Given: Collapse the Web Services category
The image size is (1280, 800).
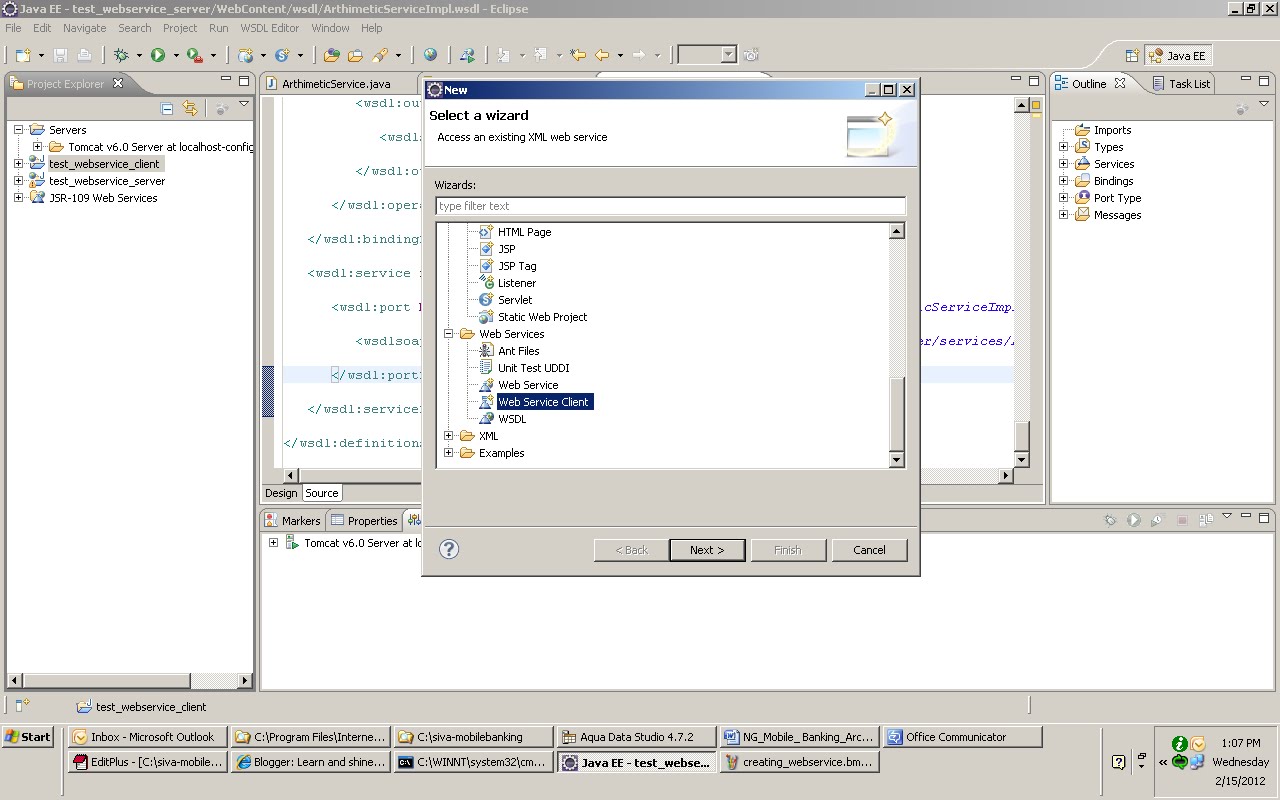Looking at the screenshot, I should click(448, 333).
